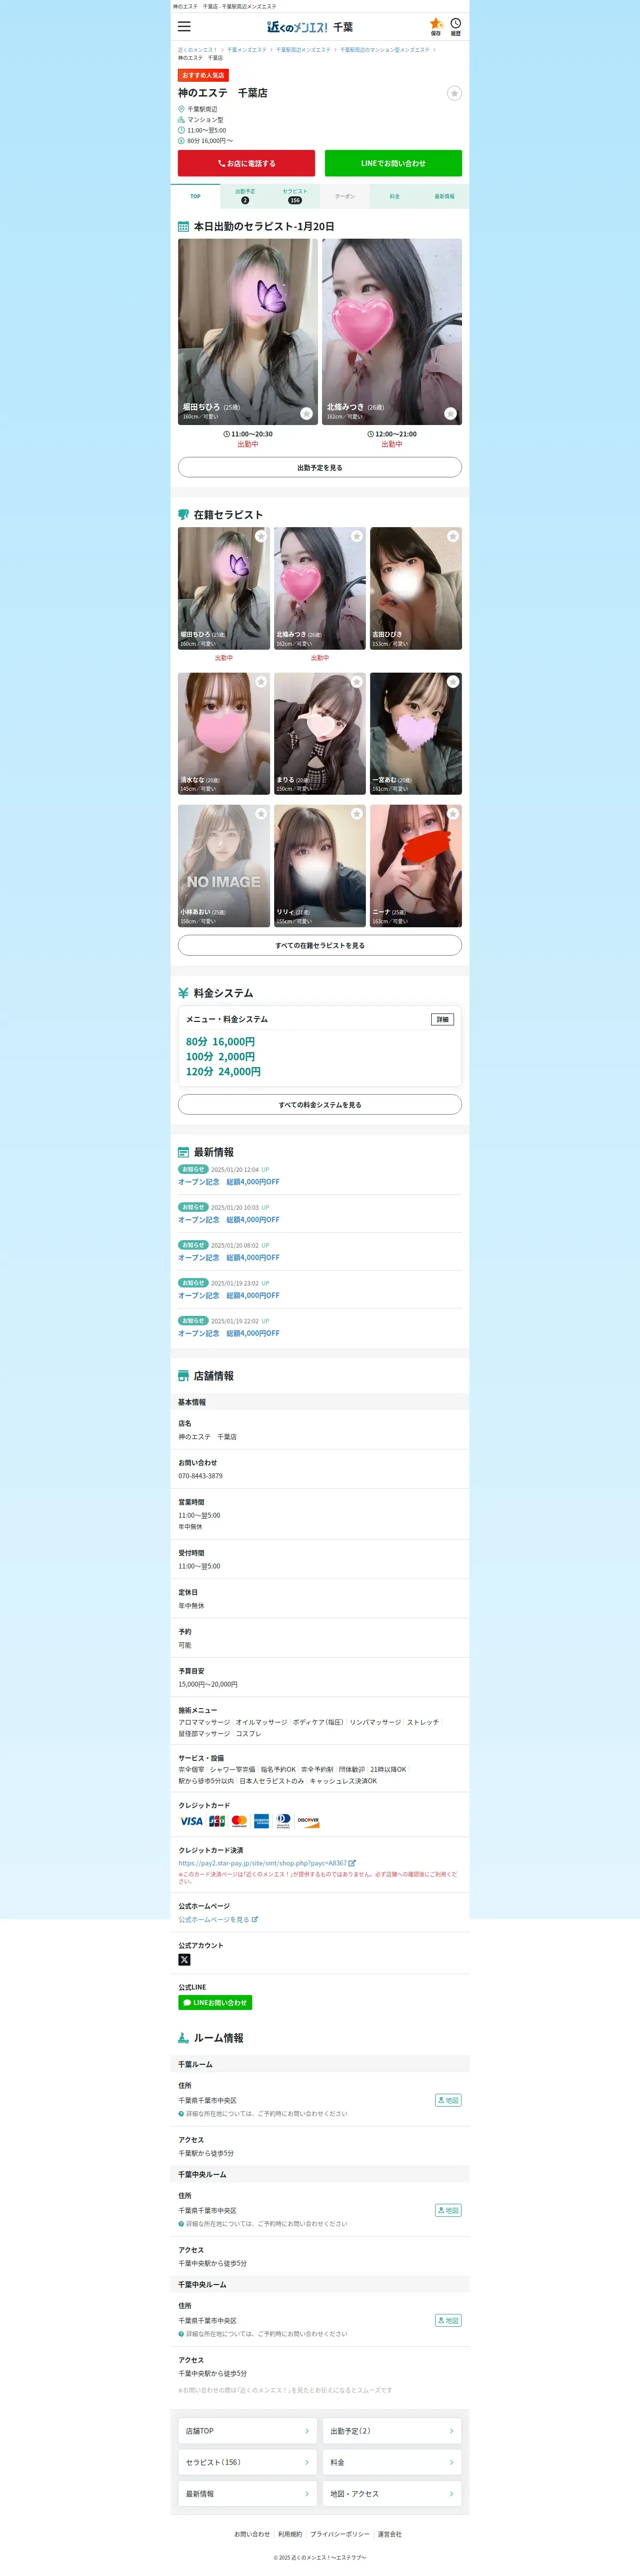The width and height of the screenshot is (640, 2576).
Task: Expand 出勤予定（2） footer navigation item
Action: pos(392,2431)
